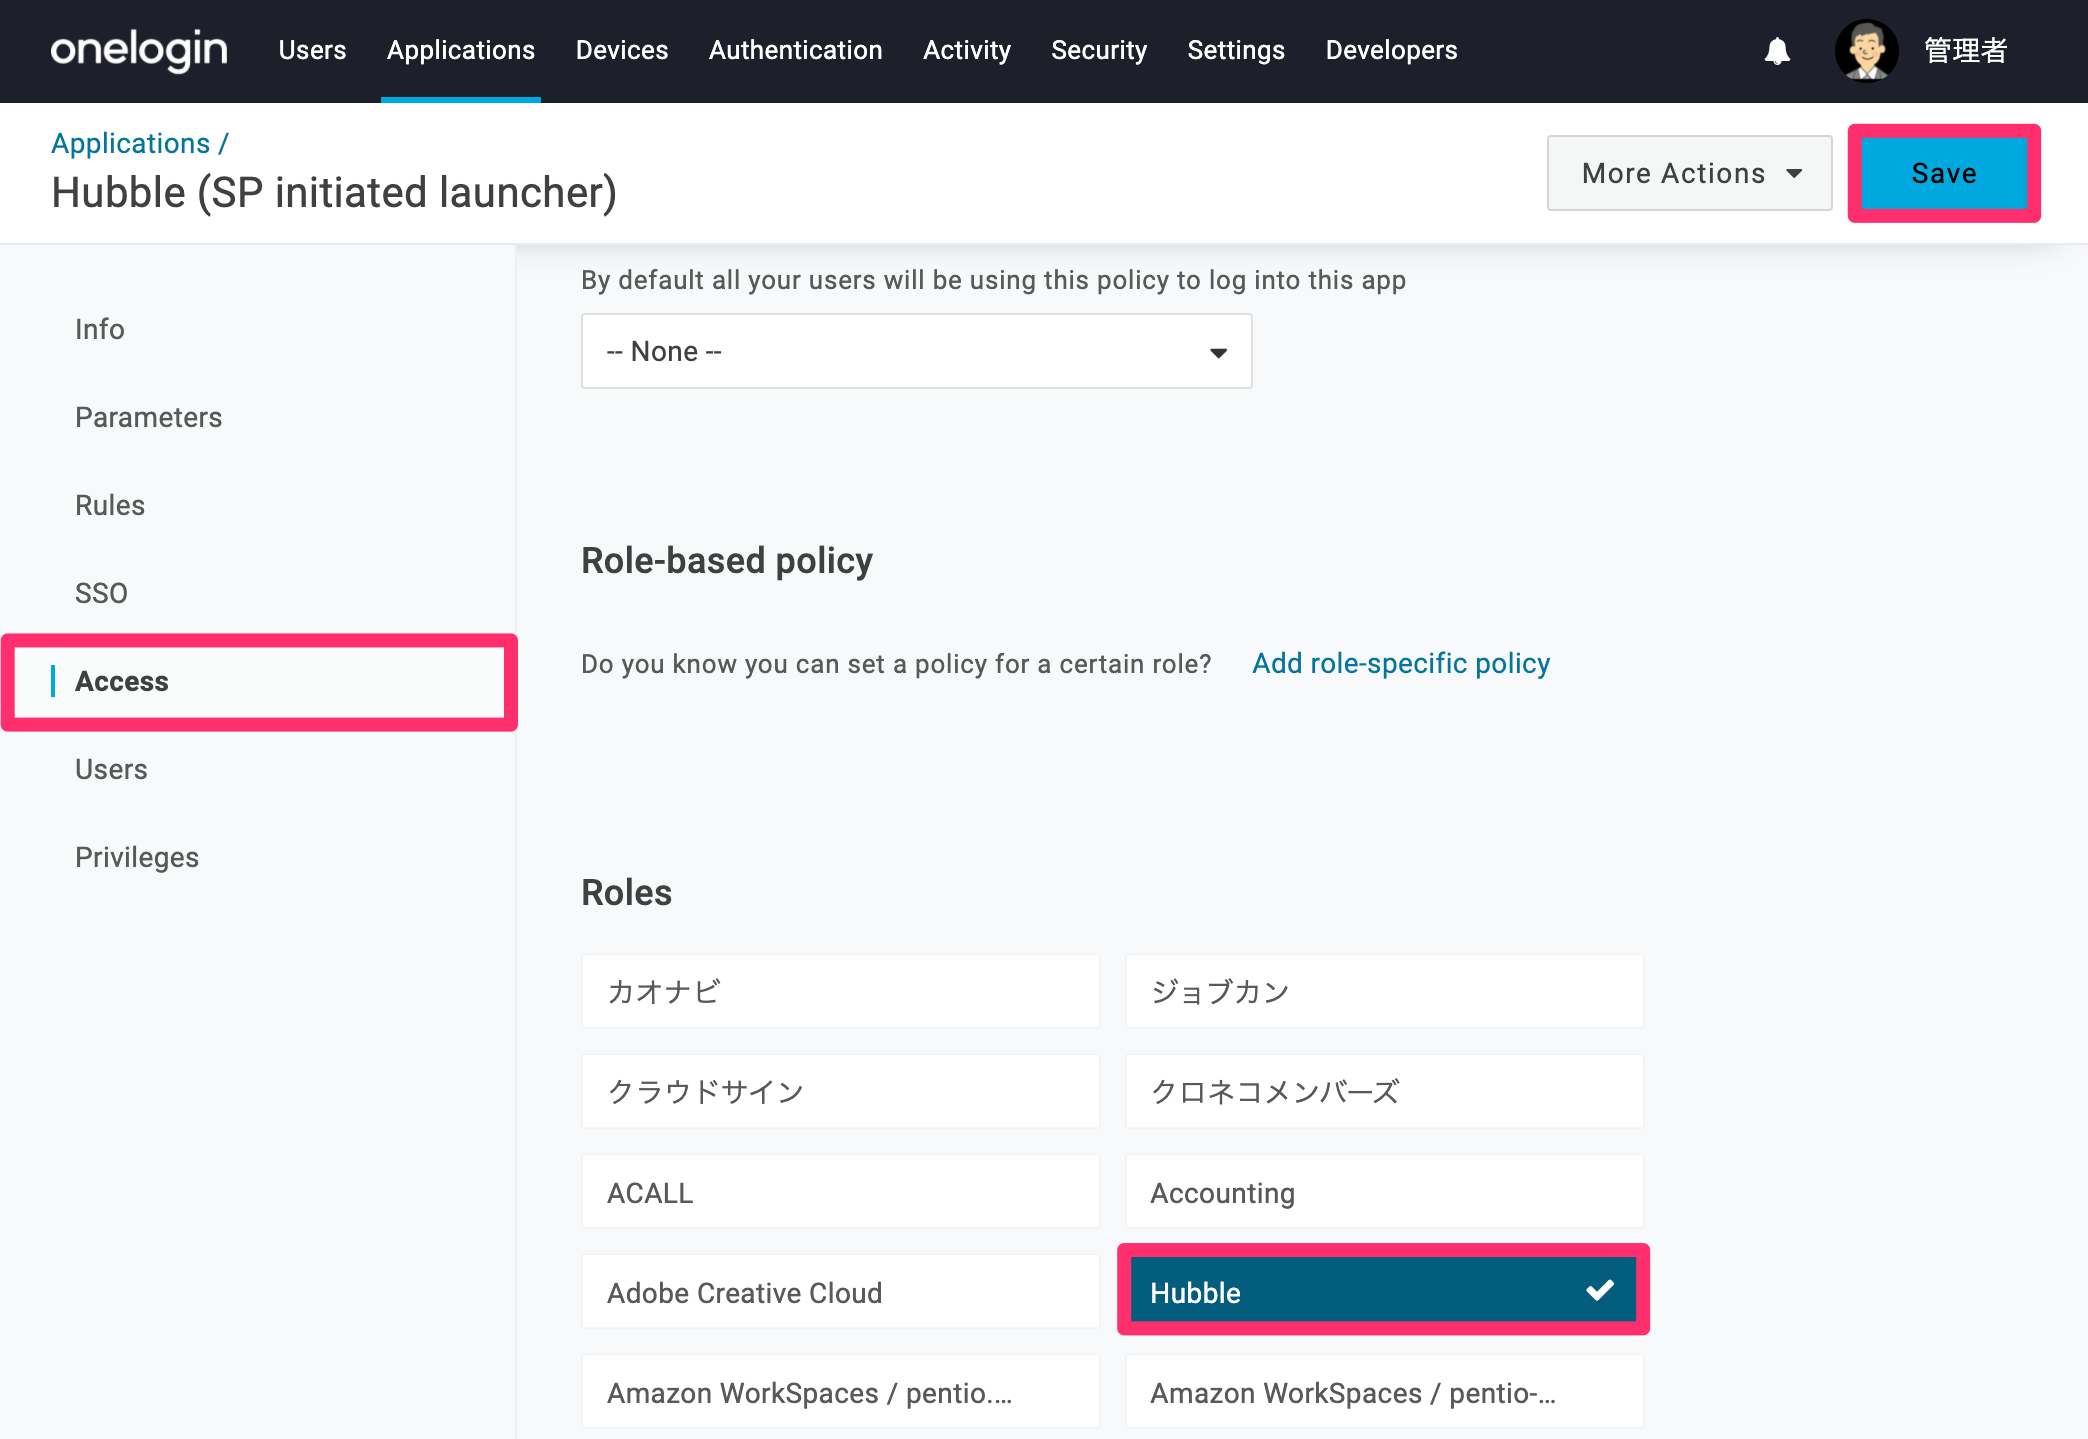Toggle the ACALL role
The width and height of the screenshot is (2088, 1439).
tap(841, 1191)
